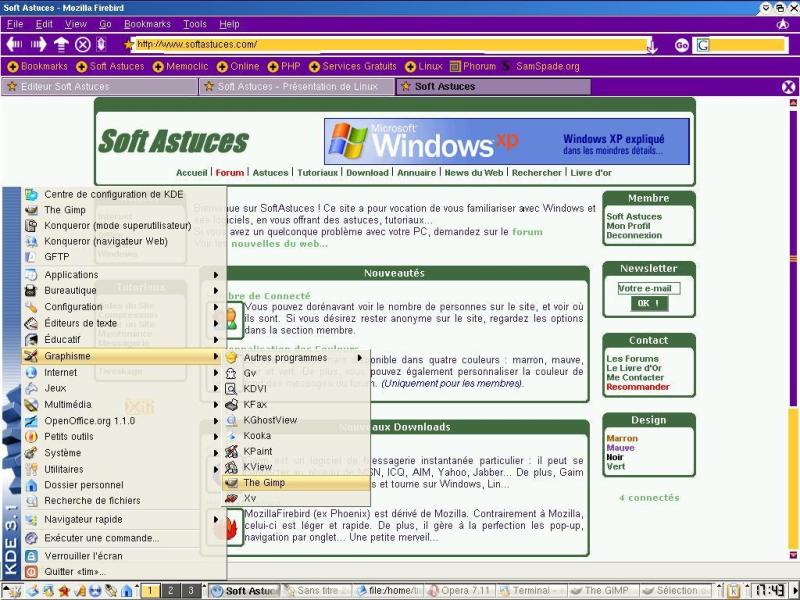The image size is (800, 600).
Task: Open the Memoclic bookmark folder
Action: click(x=181, y=66)
